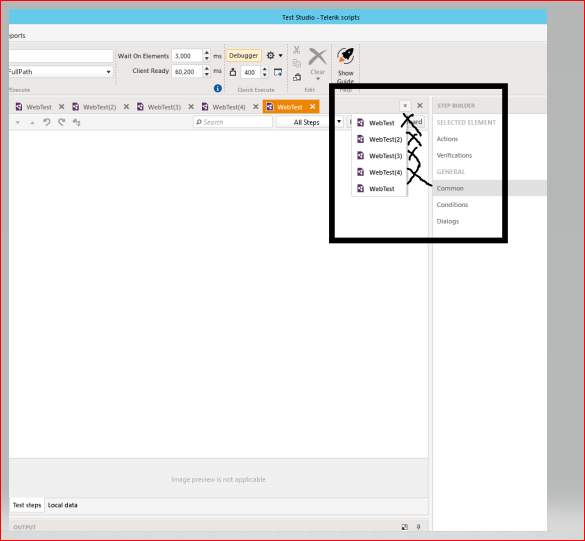The width and height of the screenshot is (585, 541).
Task: Decrease the Client Ready value
Action: click(207, 74)
